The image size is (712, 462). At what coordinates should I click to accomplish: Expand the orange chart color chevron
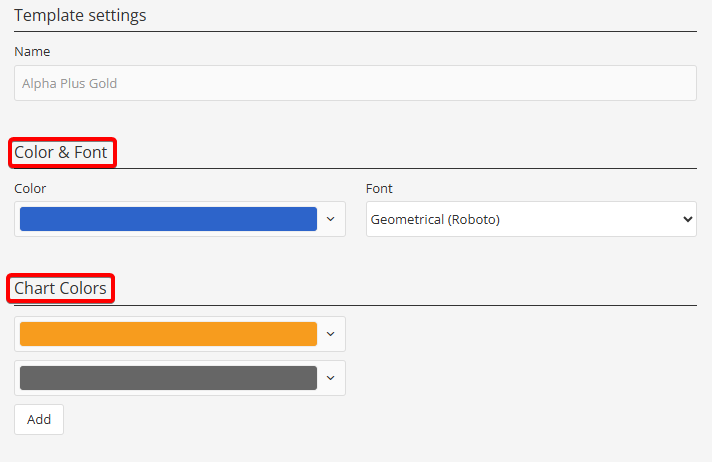[331, 334]
